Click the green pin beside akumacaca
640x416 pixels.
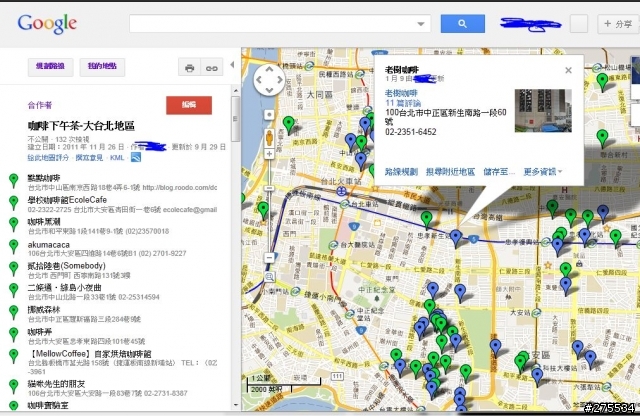[13, 246]
